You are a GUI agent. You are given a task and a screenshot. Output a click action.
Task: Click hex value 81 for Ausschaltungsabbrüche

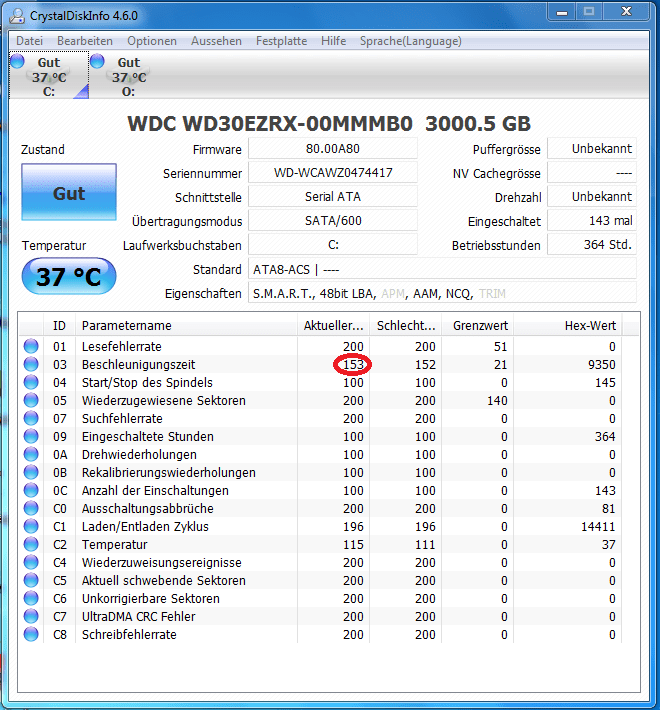click(x=608, y=509)
